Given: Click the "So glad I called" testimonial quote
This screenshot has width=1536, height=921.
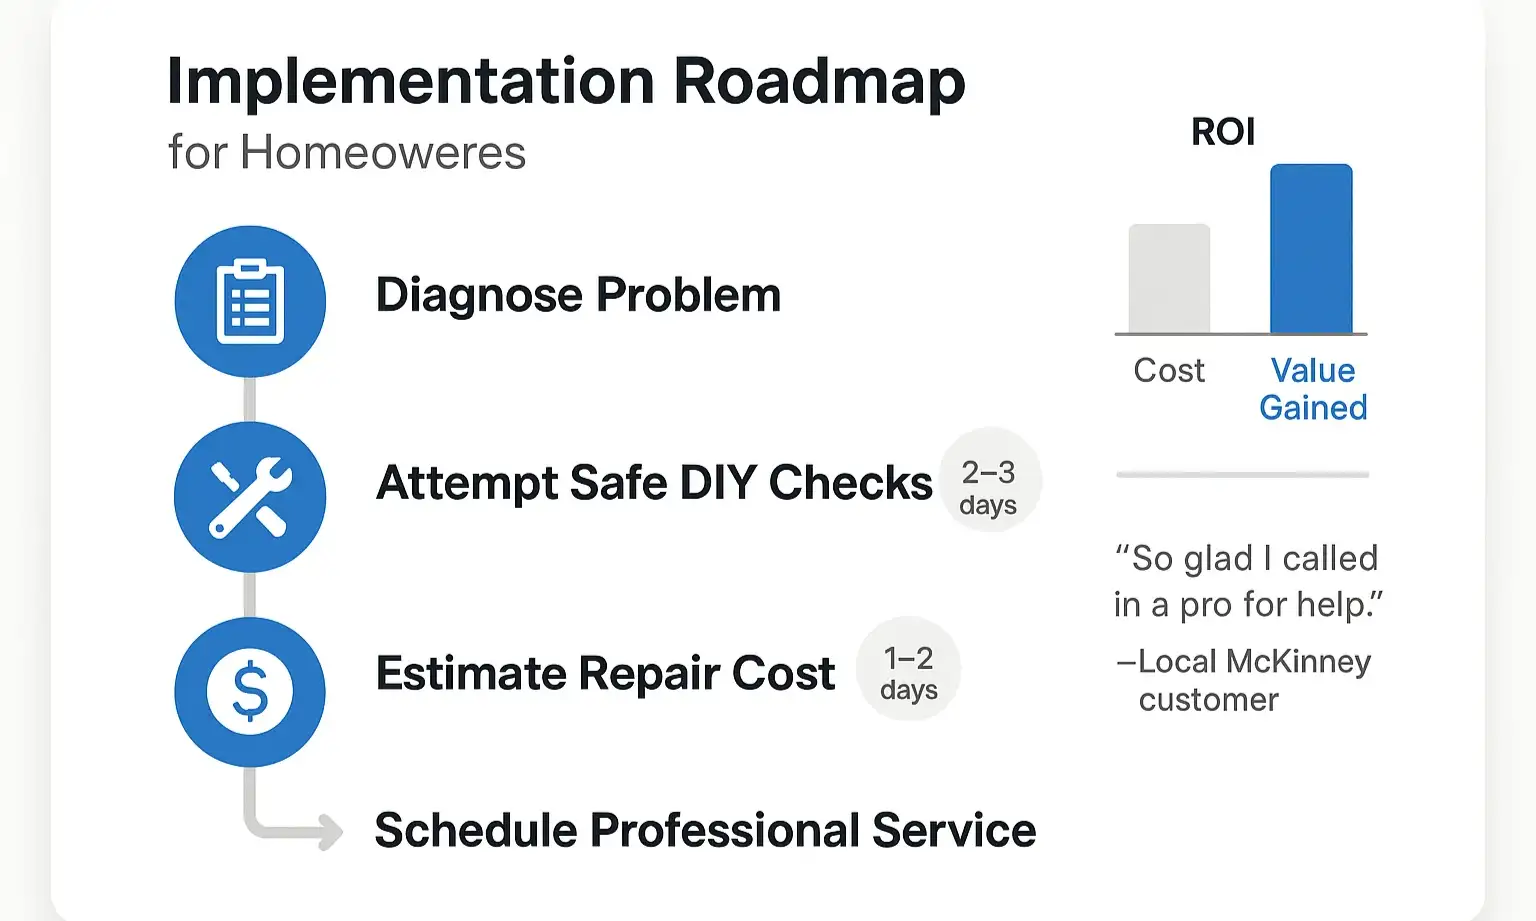Looking at the screenshot, I should [x=1248, y=581].
